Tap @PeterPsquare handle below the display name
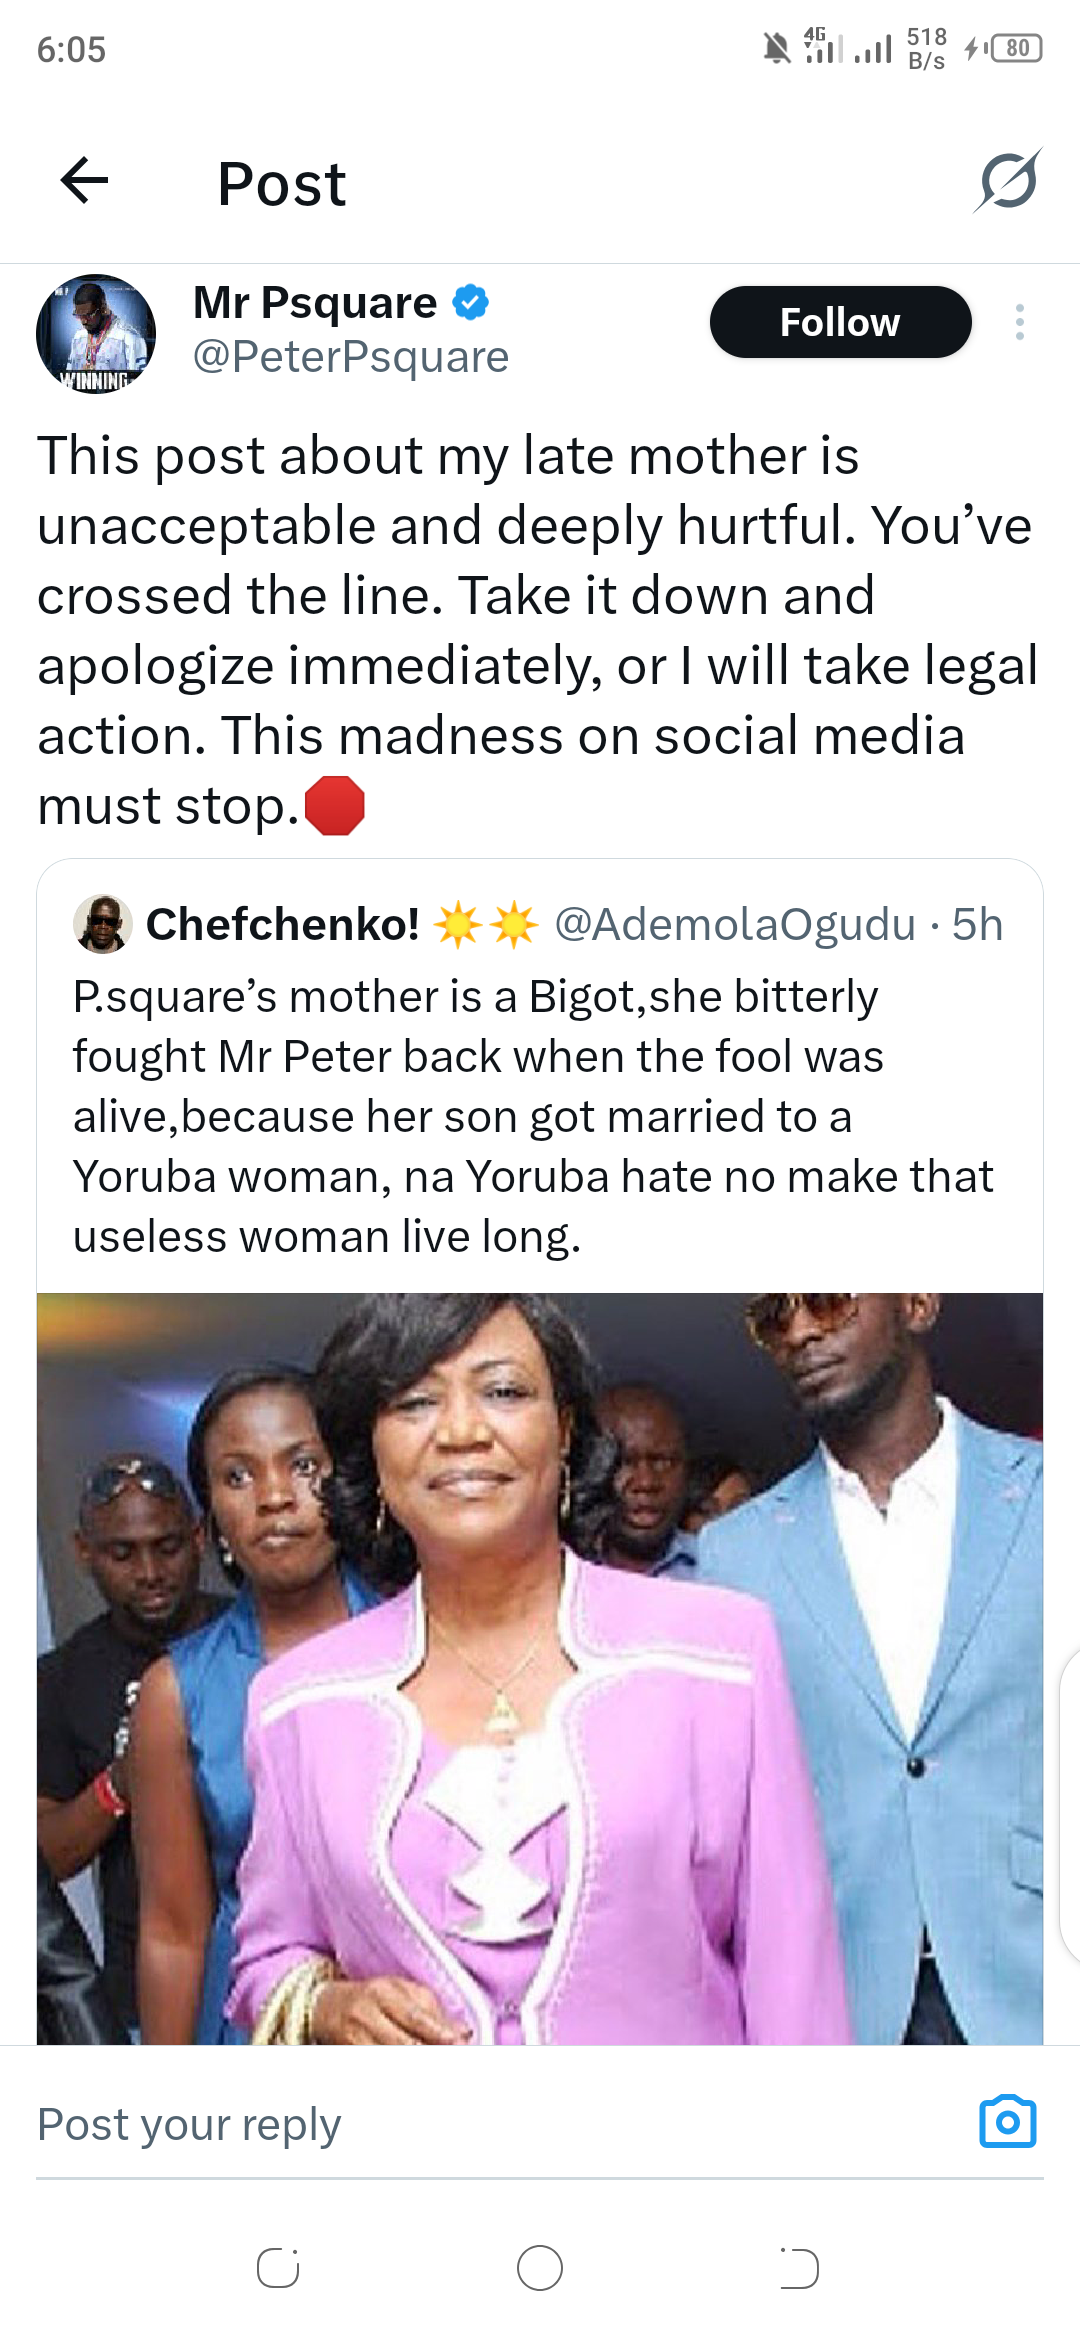This screenshot has width=1080, height=2340. pos(350,356)
